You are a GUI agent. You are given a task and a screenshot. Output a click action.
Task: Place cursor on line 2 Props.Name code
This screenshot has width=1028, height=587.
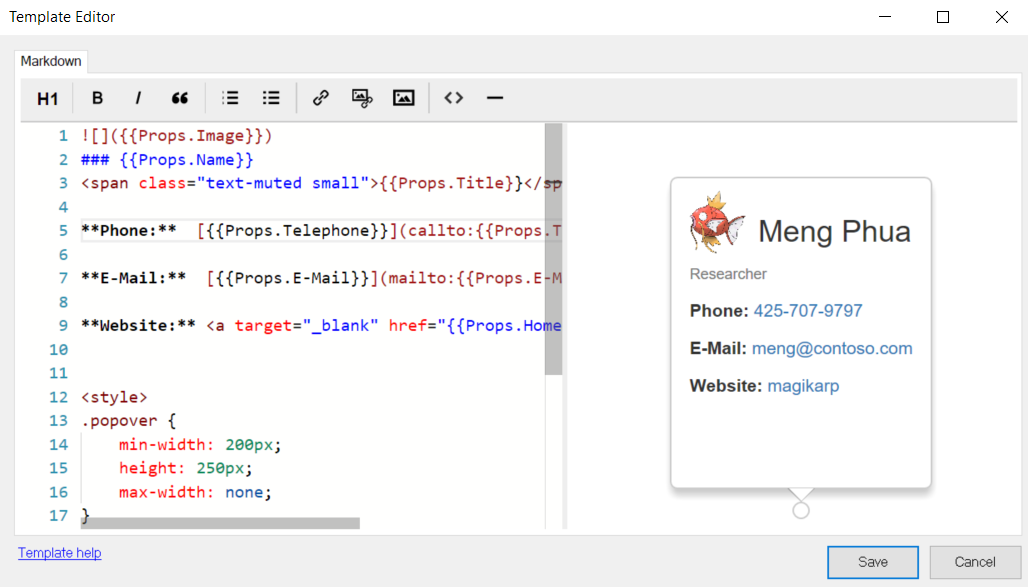point(167,159)
